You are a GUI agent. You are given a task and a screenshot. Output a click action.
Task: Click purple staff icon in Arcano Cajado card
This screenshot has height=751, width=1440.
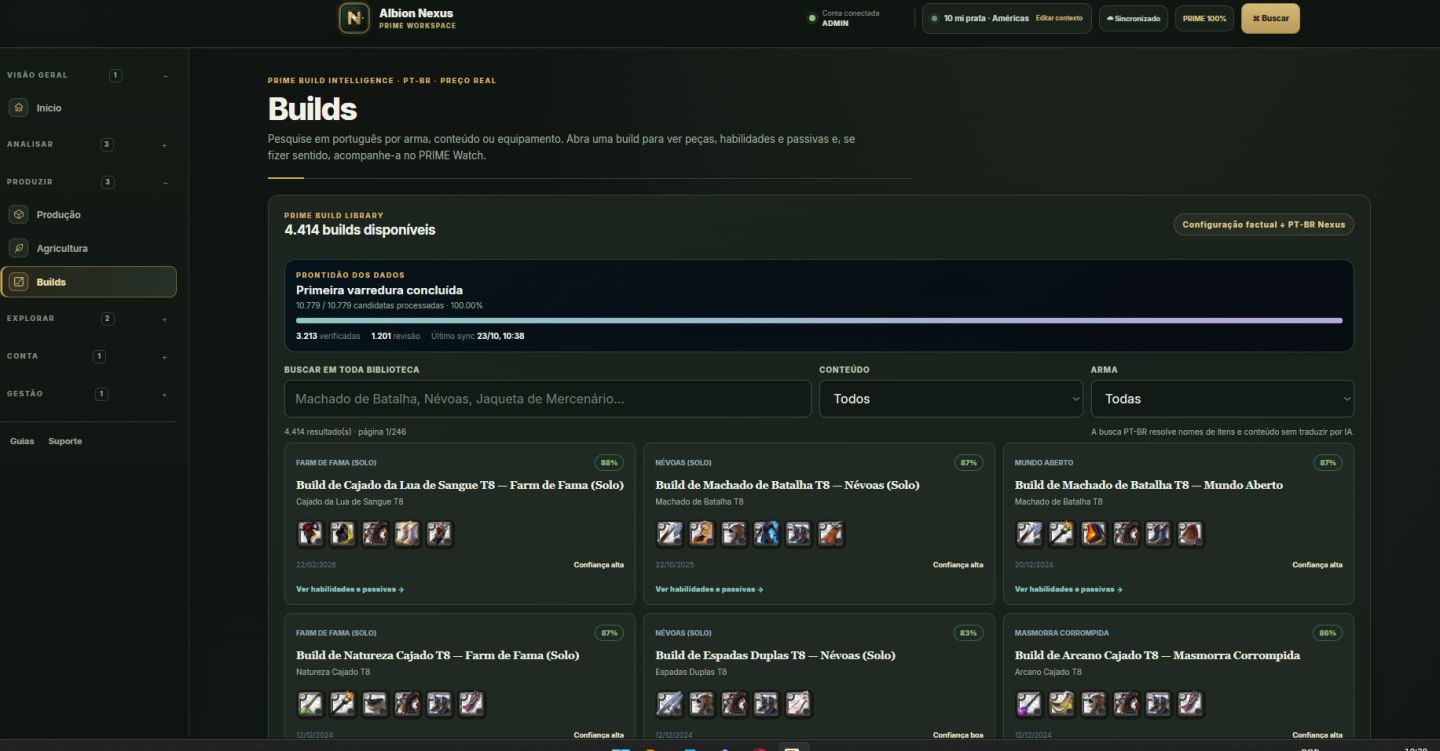[1029, 704]
